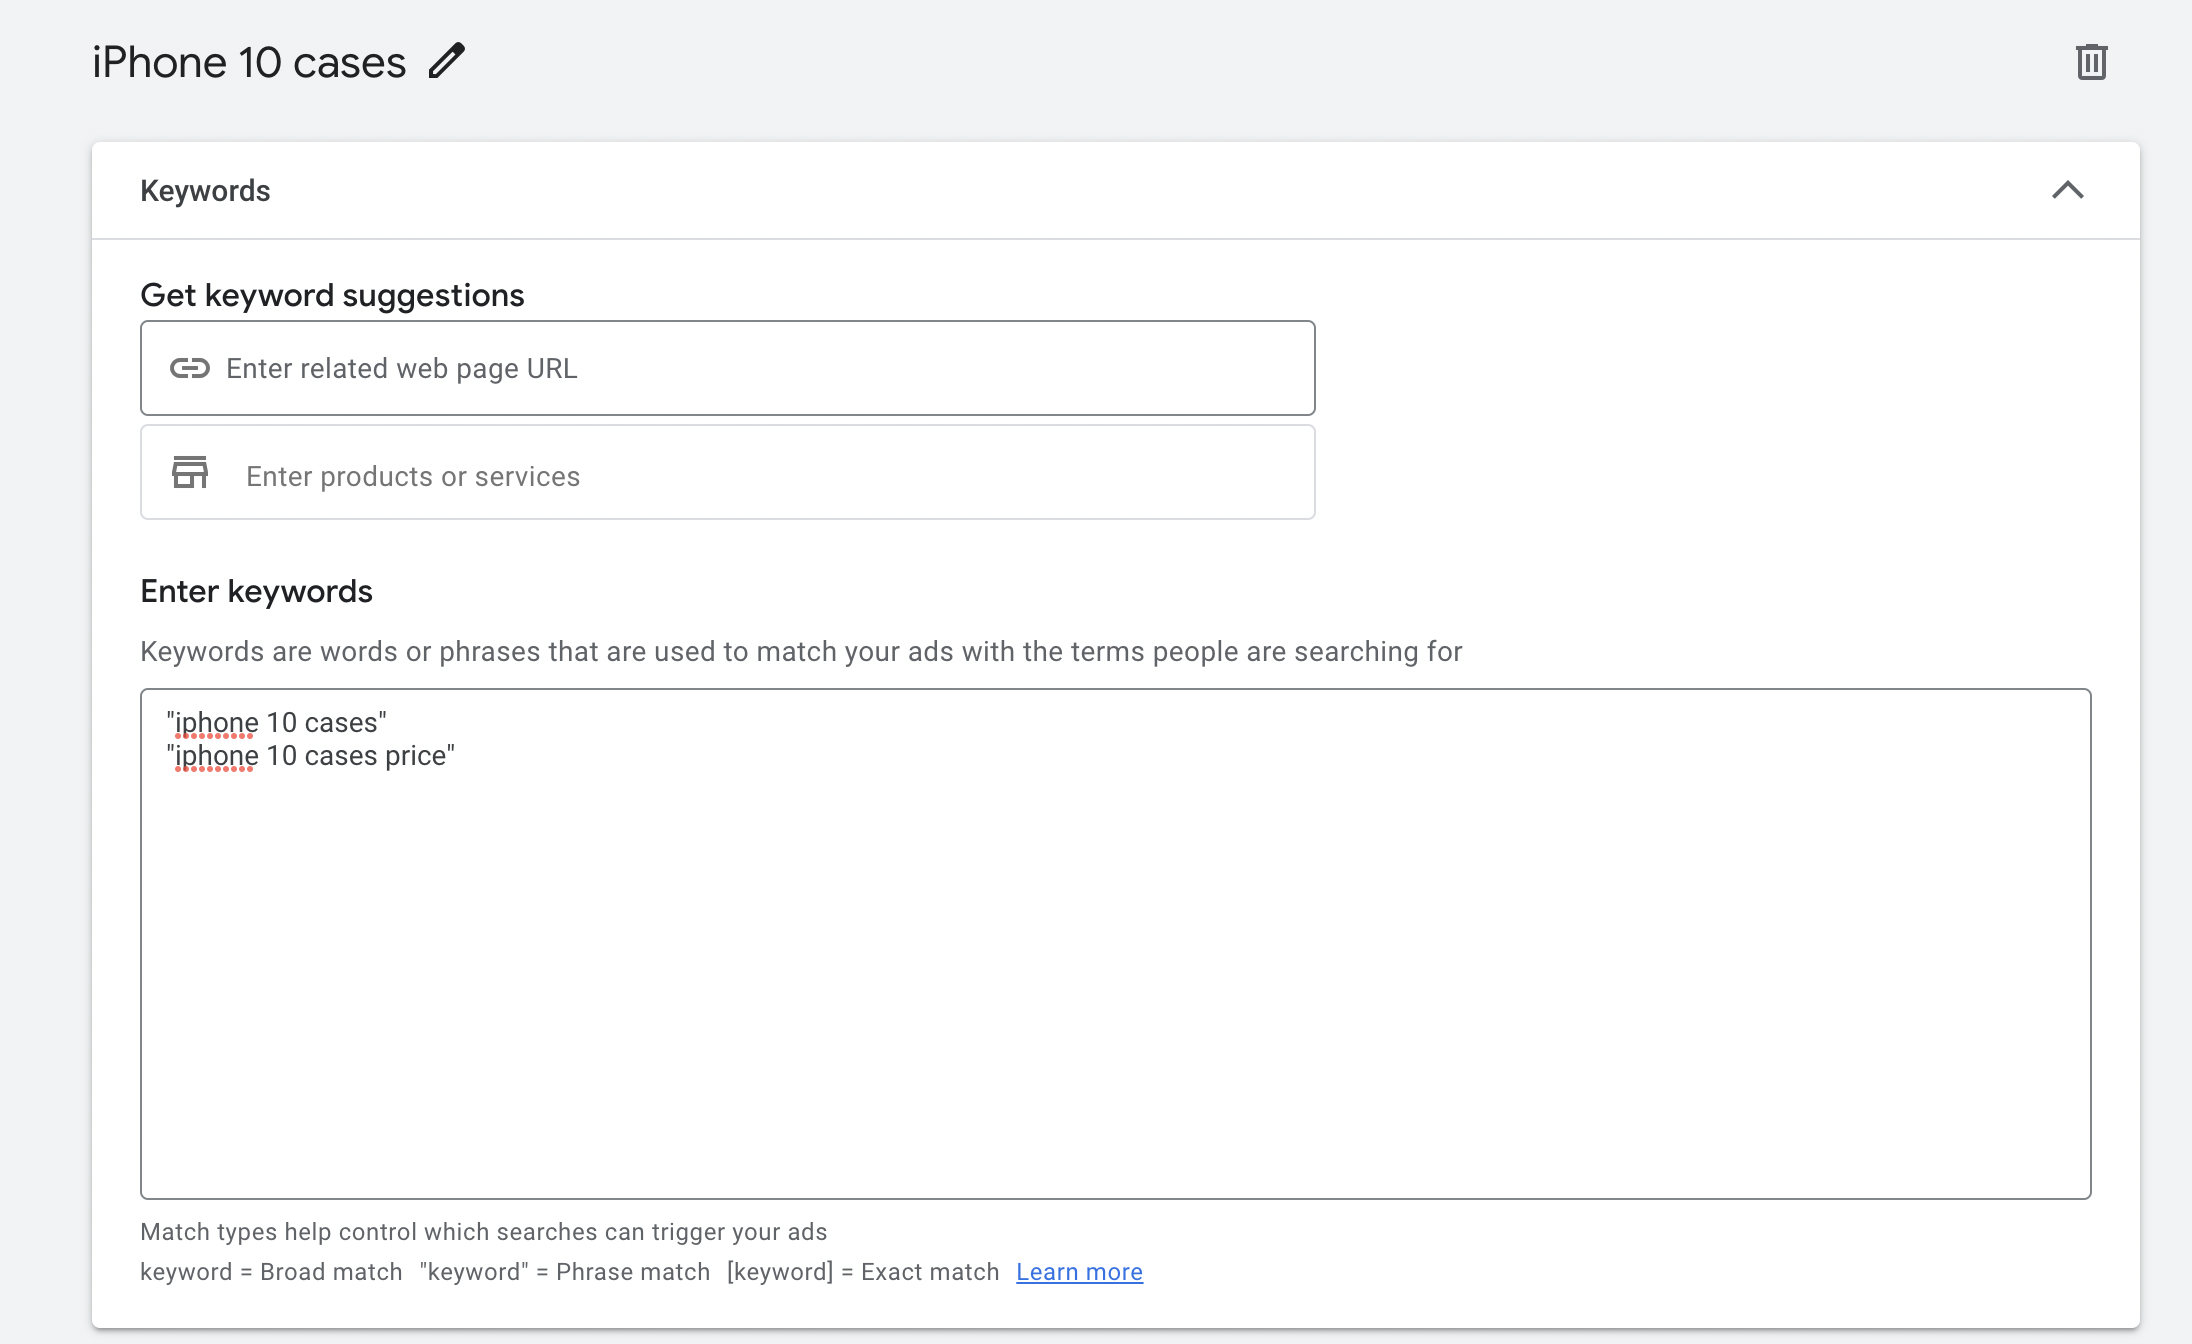Screen dimensions: 2192x1344
Task: Click the Broad match hint text
Action: 271,1272
